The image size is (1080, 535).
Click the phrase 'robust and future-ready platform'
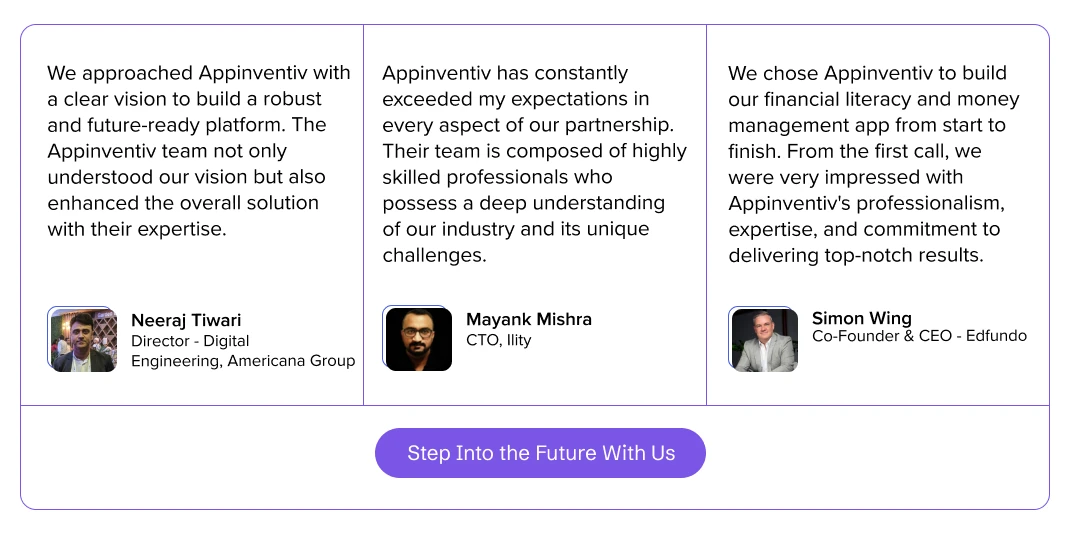[x=187, y=112]
